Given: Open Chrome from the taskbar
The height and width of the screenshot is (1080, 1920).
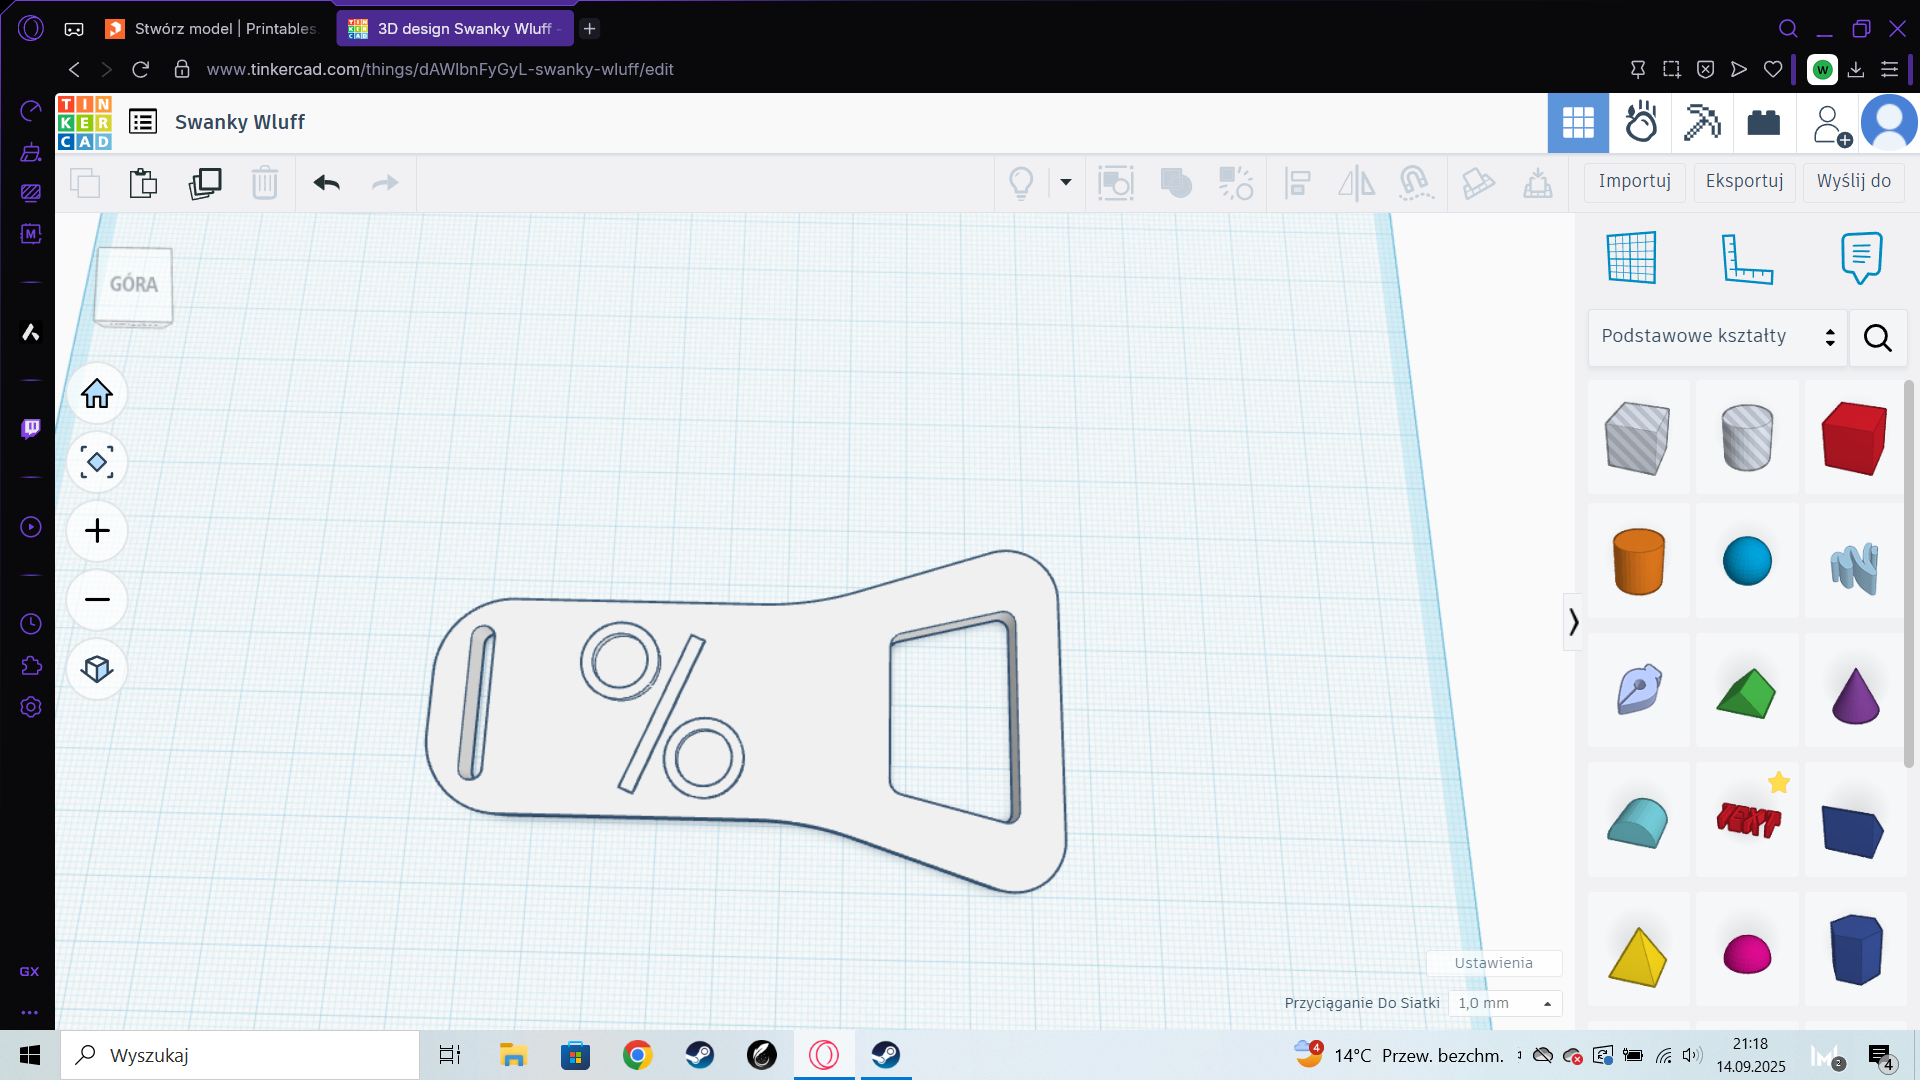Looking at the screenshot, I should click(637, 1055).
